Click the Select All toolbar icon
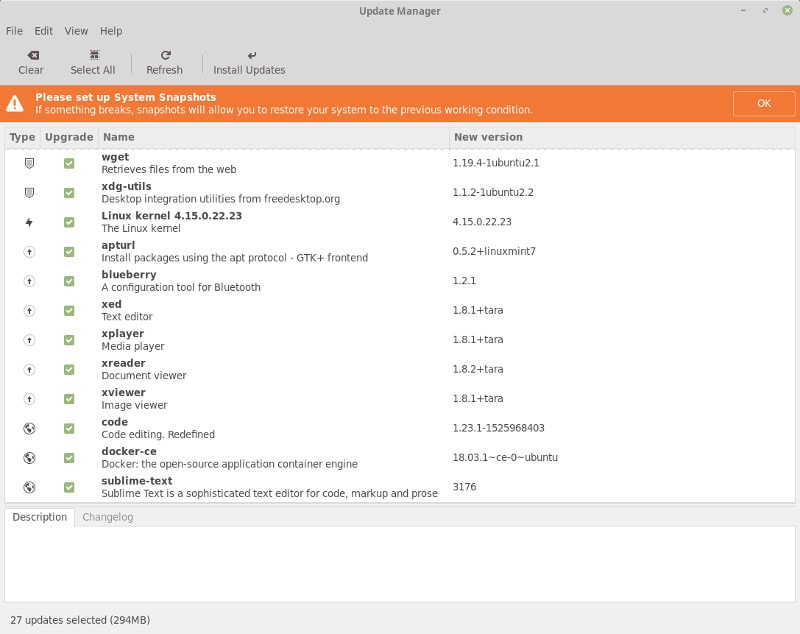This screenshot has height=634, width=800. click(92, 57)
